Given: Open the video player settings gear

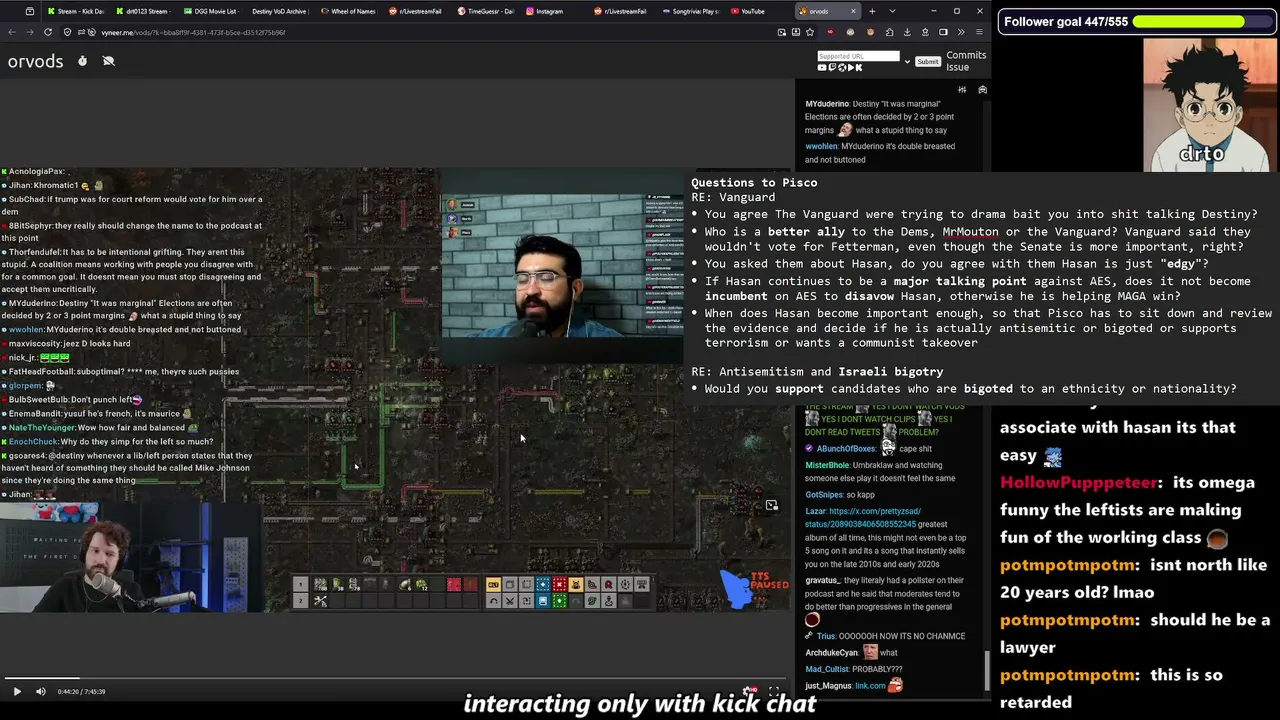Looking at the screenshot, I should point(750,691).
